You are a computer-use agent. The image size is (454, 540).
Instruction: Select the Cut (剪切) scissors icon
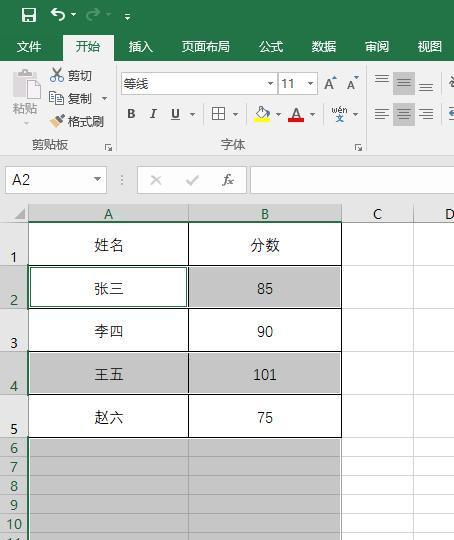57,75
